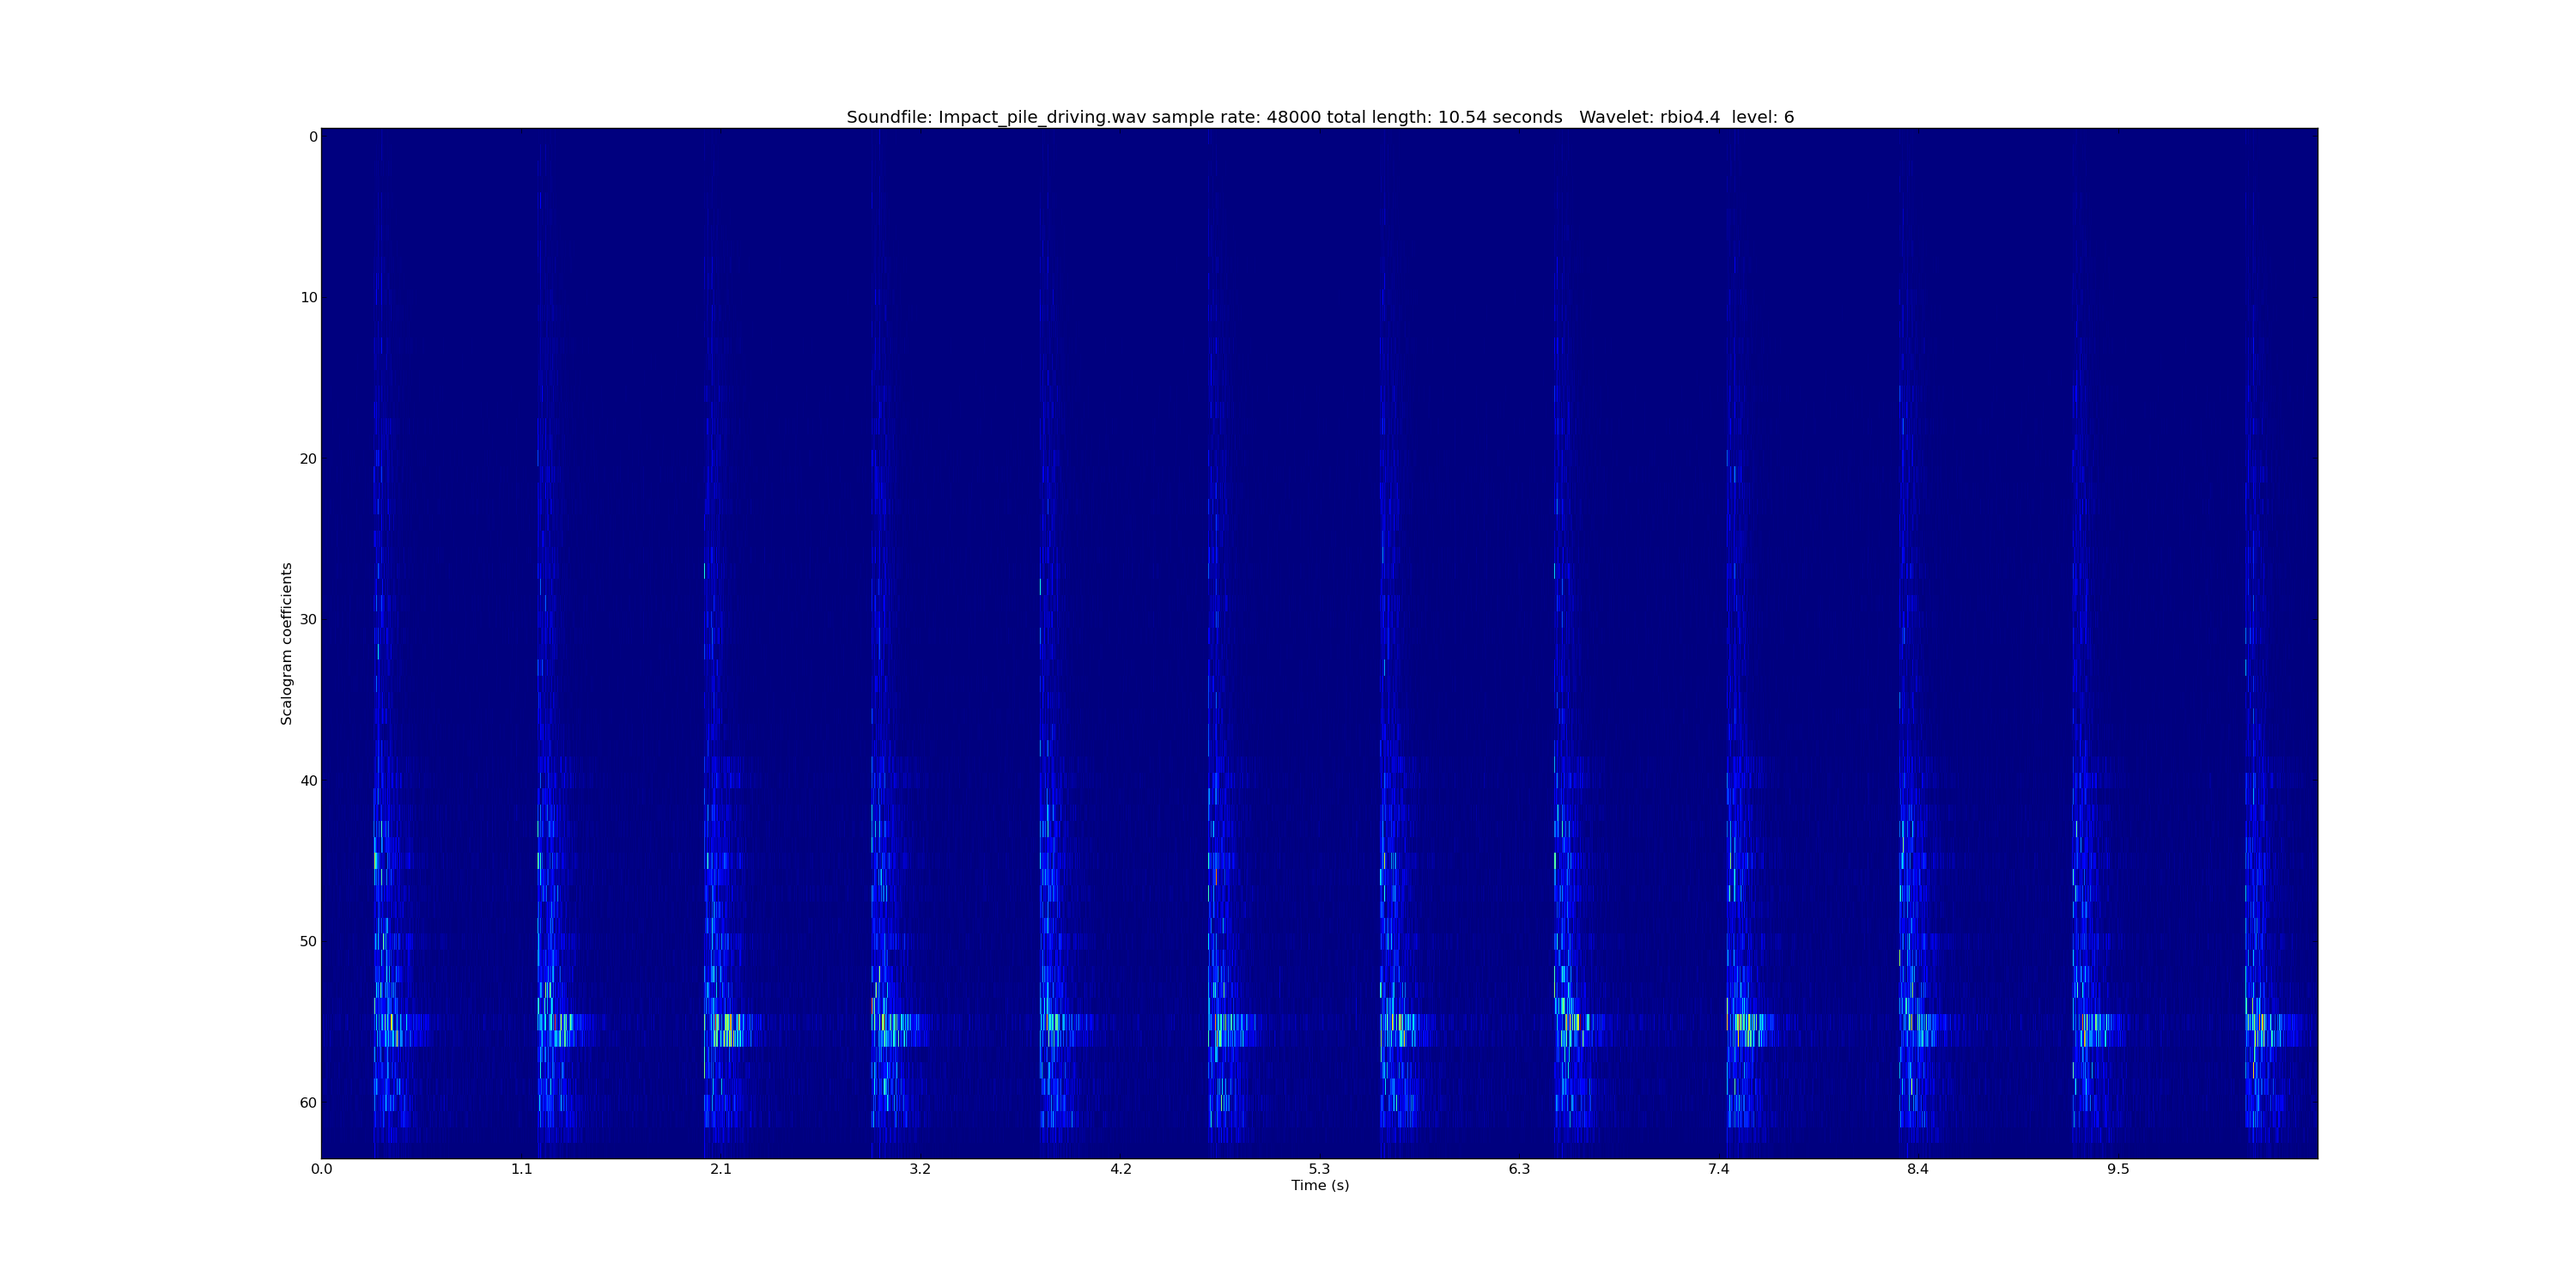Click the 9.5 time axis tick
Viewport: 2576px width, 1288px height.
[x=2118, y=1169]
